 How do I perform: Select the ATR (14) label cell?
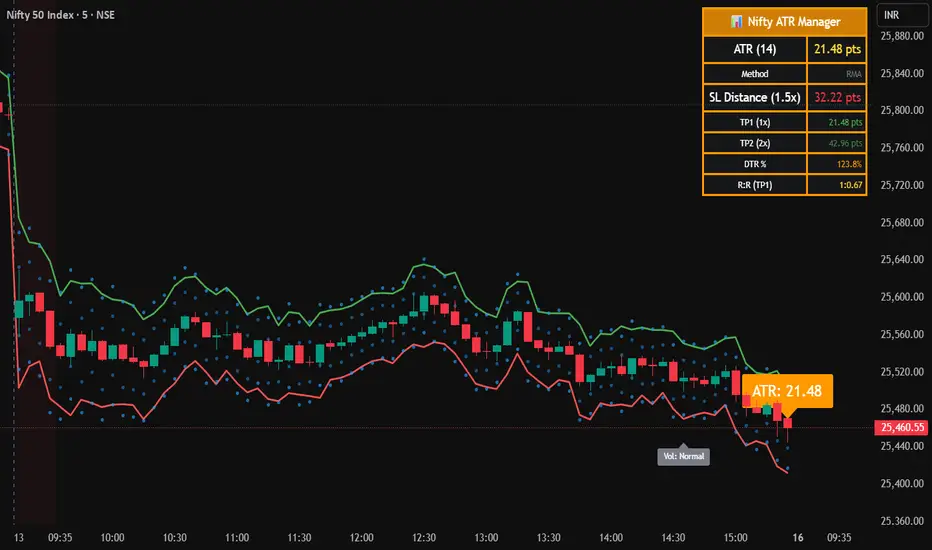click(754, 49)
